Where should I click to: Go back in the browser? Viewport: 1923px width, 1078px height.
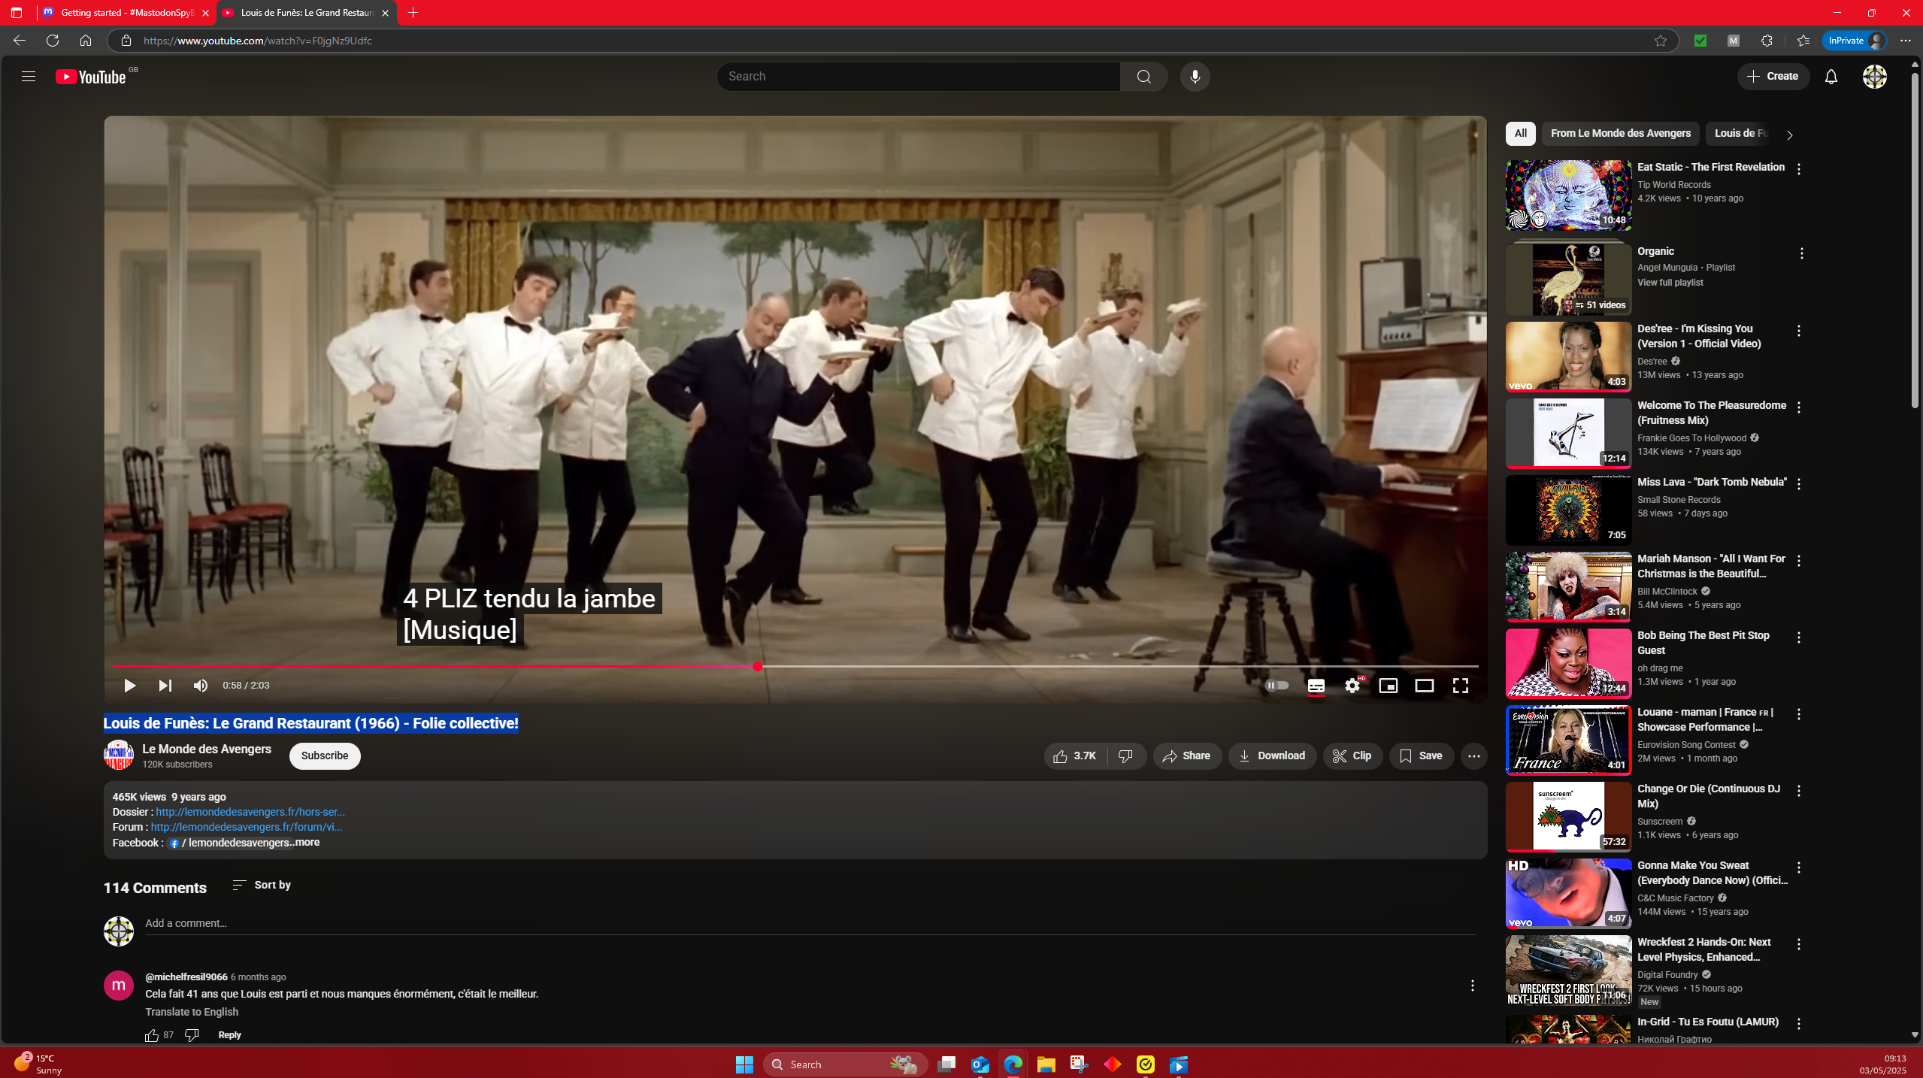pyautogui.click(x=19, y=41)
